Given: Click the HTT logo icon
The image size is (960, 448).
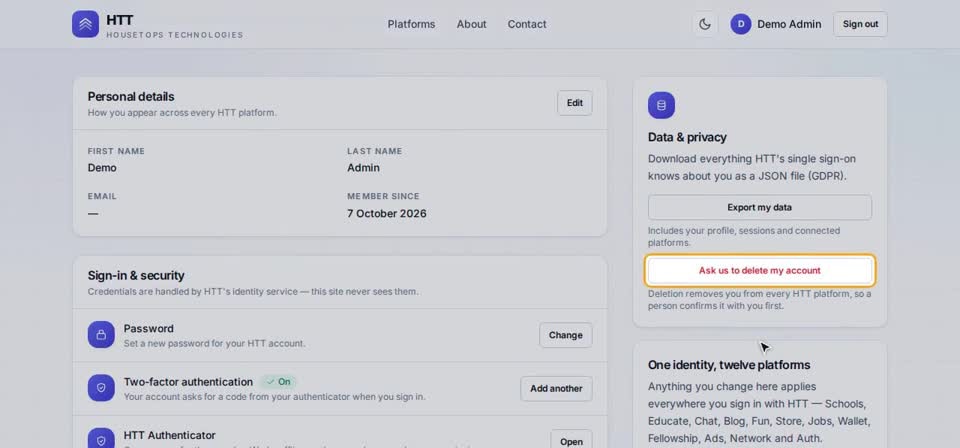Looking at the screenshot, I should click(x=85, y=24).
